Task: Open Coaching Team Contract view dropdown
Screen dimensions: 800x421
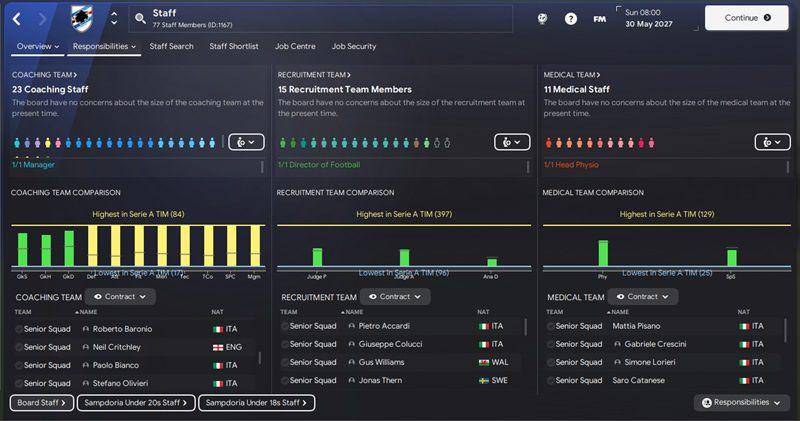Action: (x=120, y=296)
